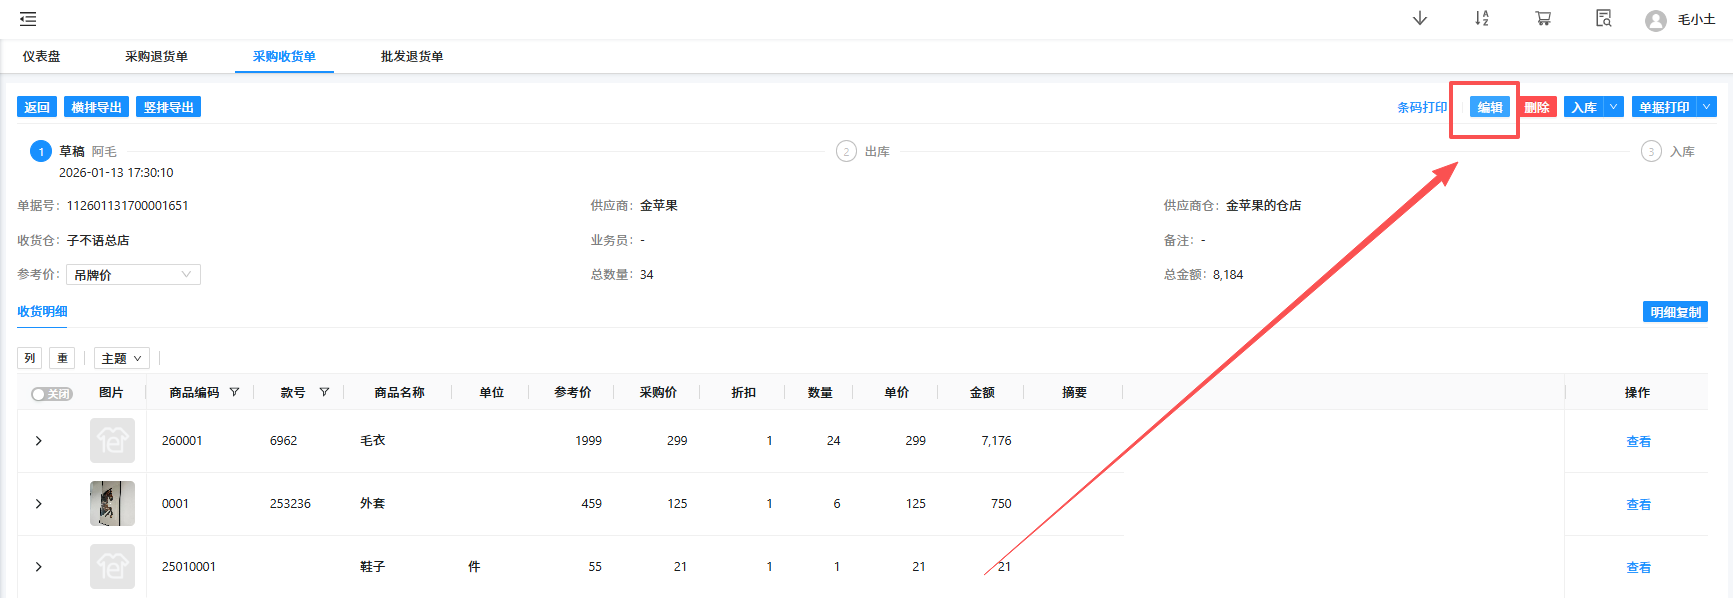Click the filter icon beside 商品编码

(234, 392)
